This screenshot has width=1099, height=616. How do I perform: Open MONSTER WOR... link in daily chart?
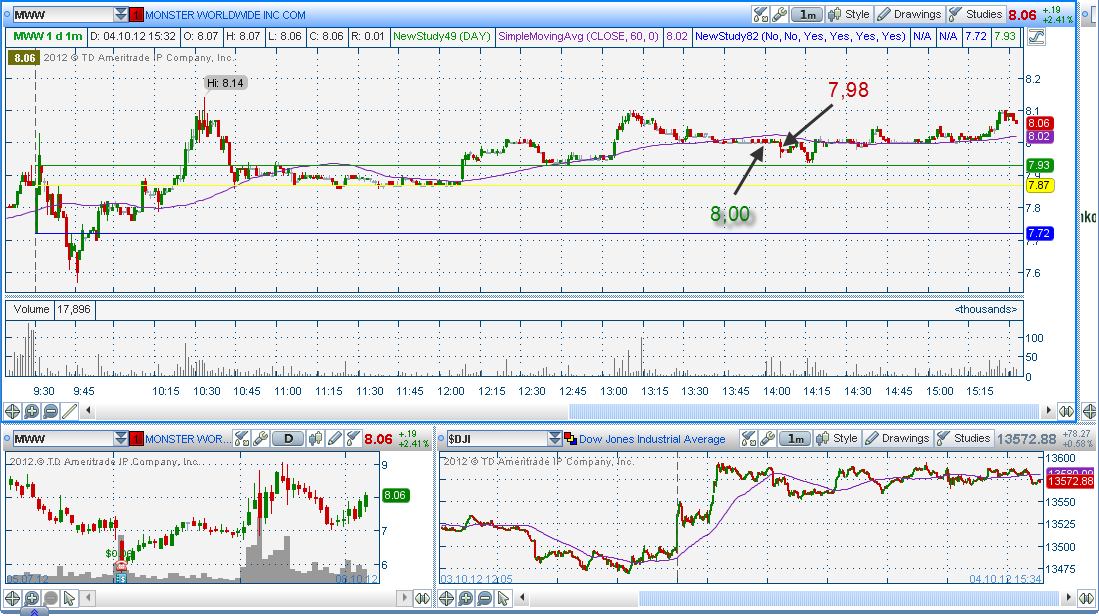[188, 439]
